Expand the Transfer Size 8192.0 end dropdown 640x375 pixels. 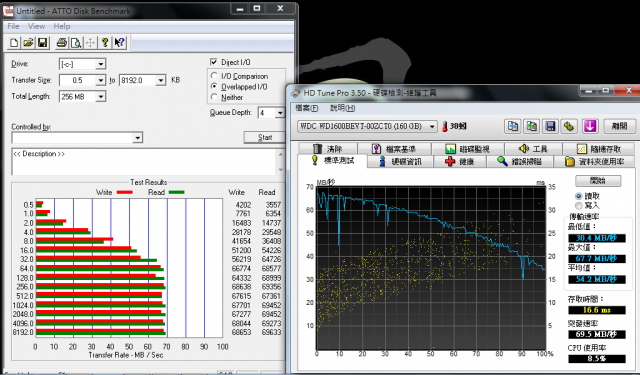tap(161, 80)
